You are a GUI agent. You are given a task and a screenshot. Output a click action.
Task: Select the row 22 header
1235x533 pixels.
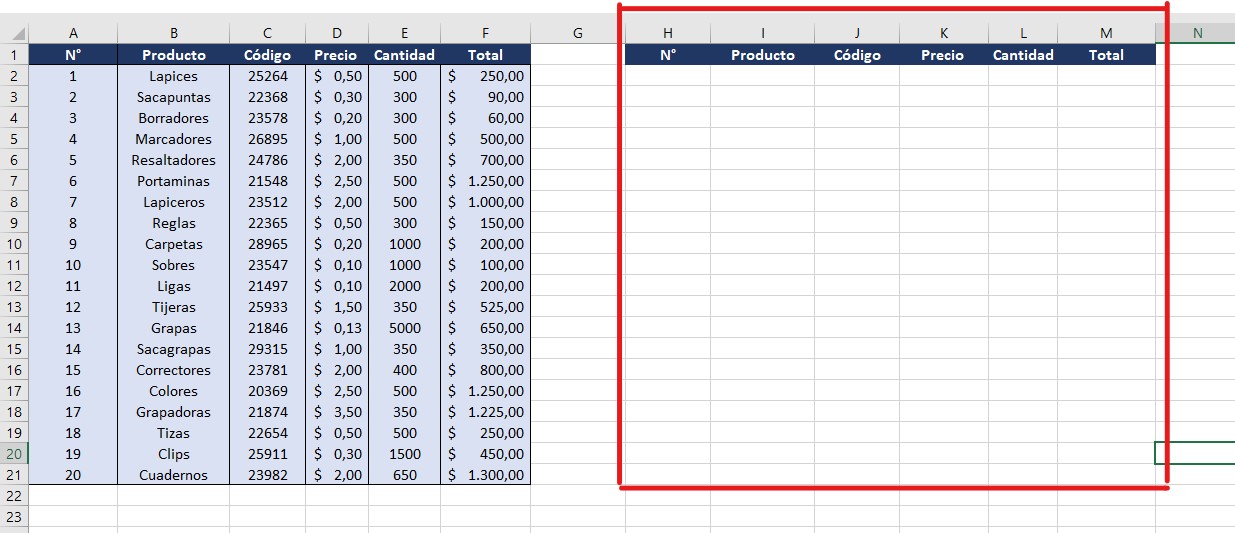pyautogui.click(x=14, y=496)
